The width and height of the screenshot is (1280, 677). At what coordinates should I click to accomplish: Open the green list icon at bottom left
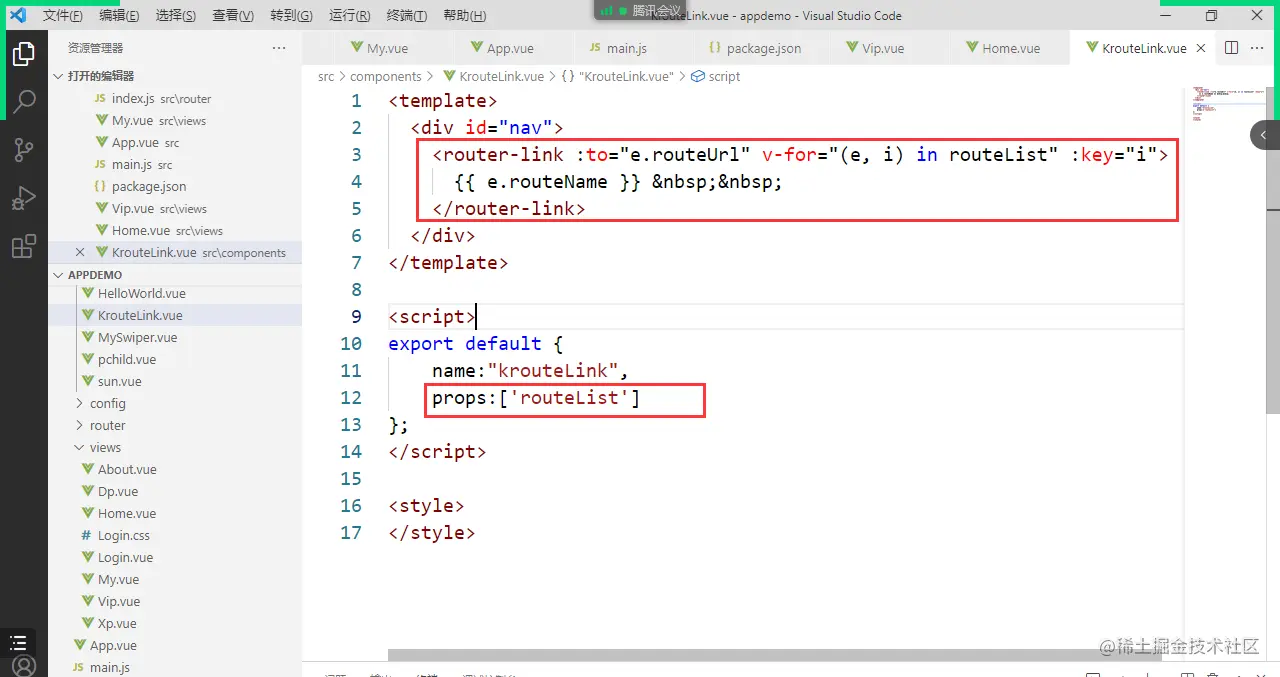click(18, 642)
